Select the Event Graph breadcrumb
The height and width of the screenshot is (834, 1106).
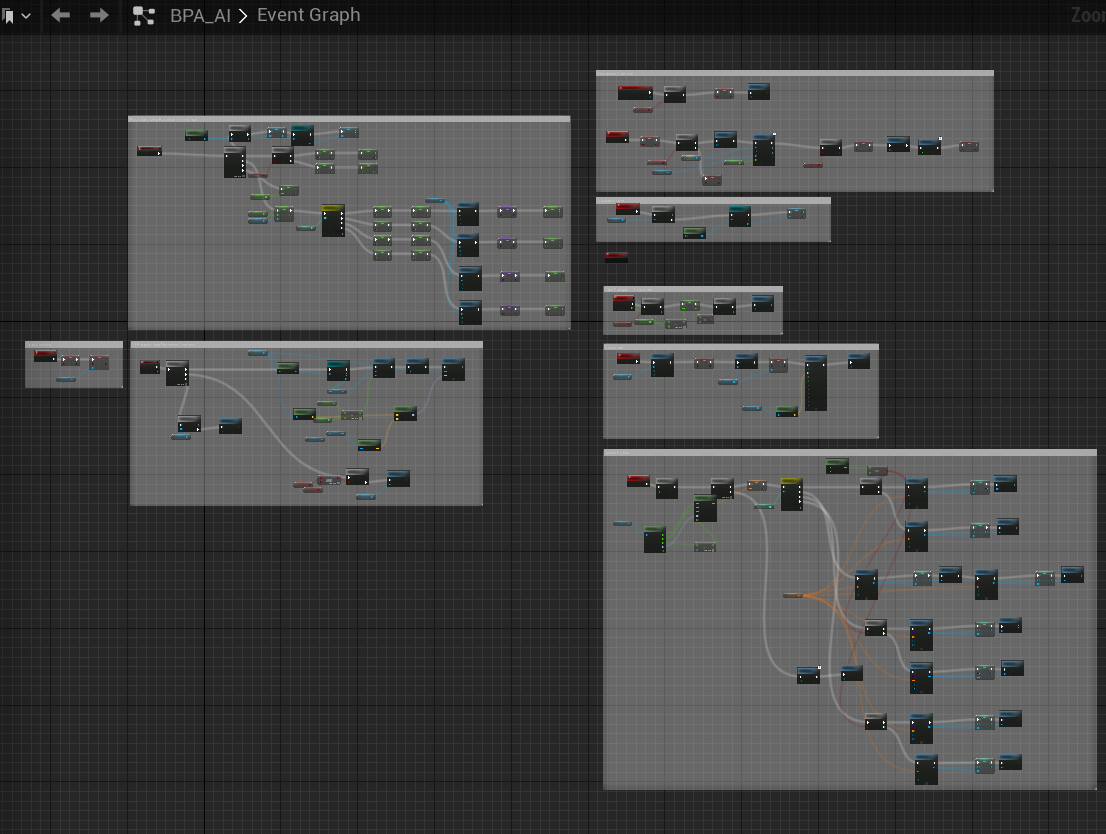click(x=308, y=15)
